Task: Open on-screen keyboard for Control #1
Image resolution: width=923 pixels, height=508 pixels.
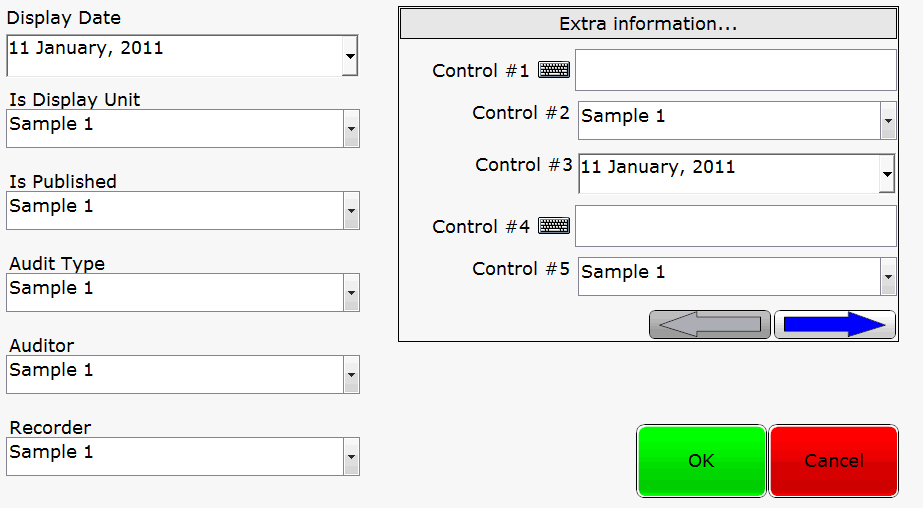Action: [x=554, y=70]
